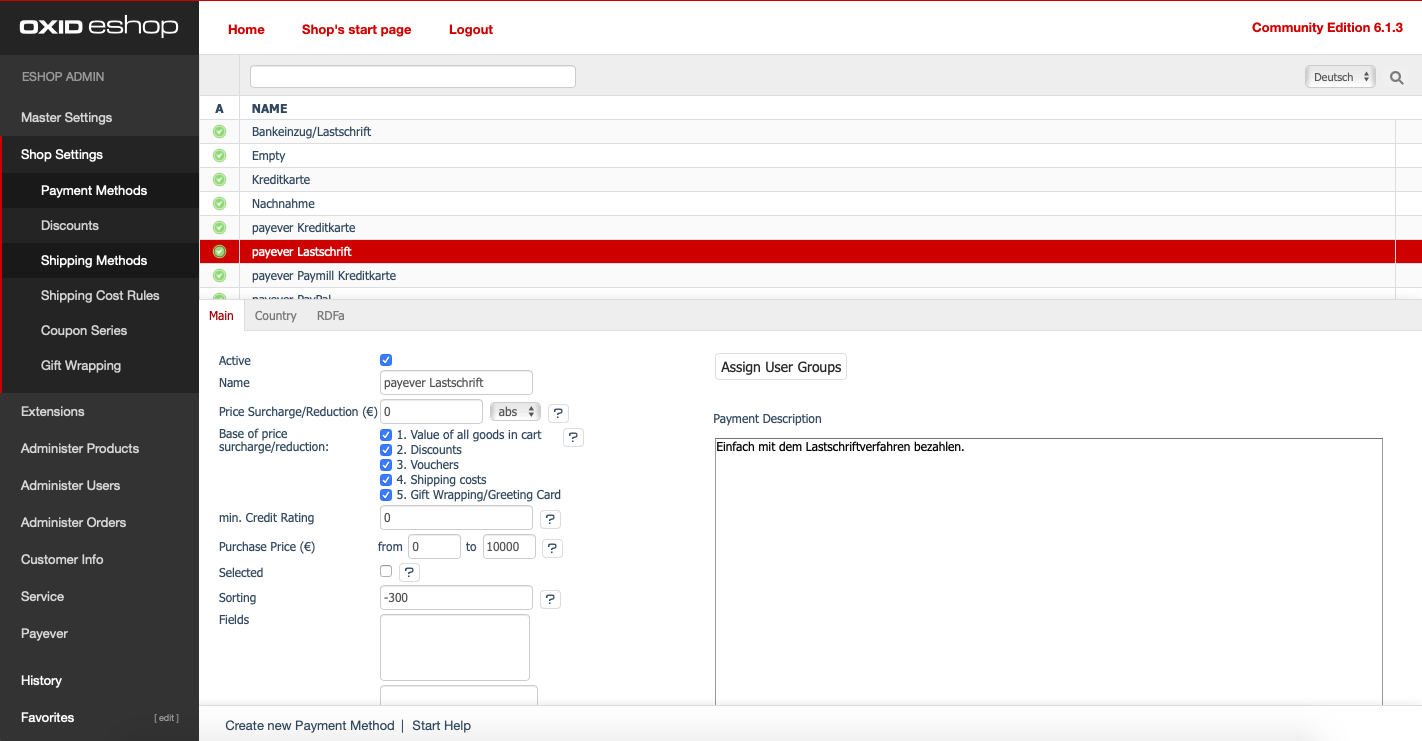Click the Logout link

click(471, 30)
